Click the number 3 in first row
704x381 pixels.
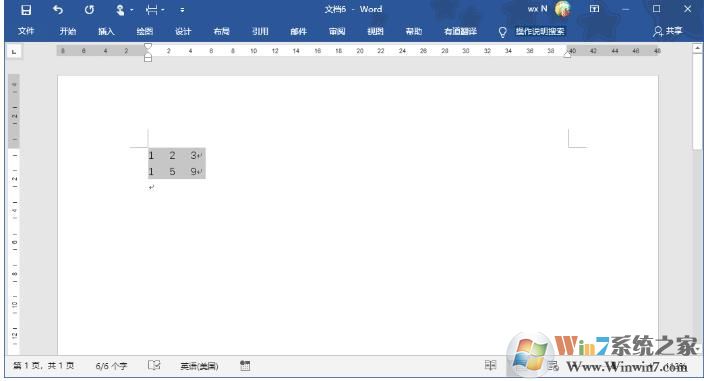pyautogui.click(x=193, y=155)
